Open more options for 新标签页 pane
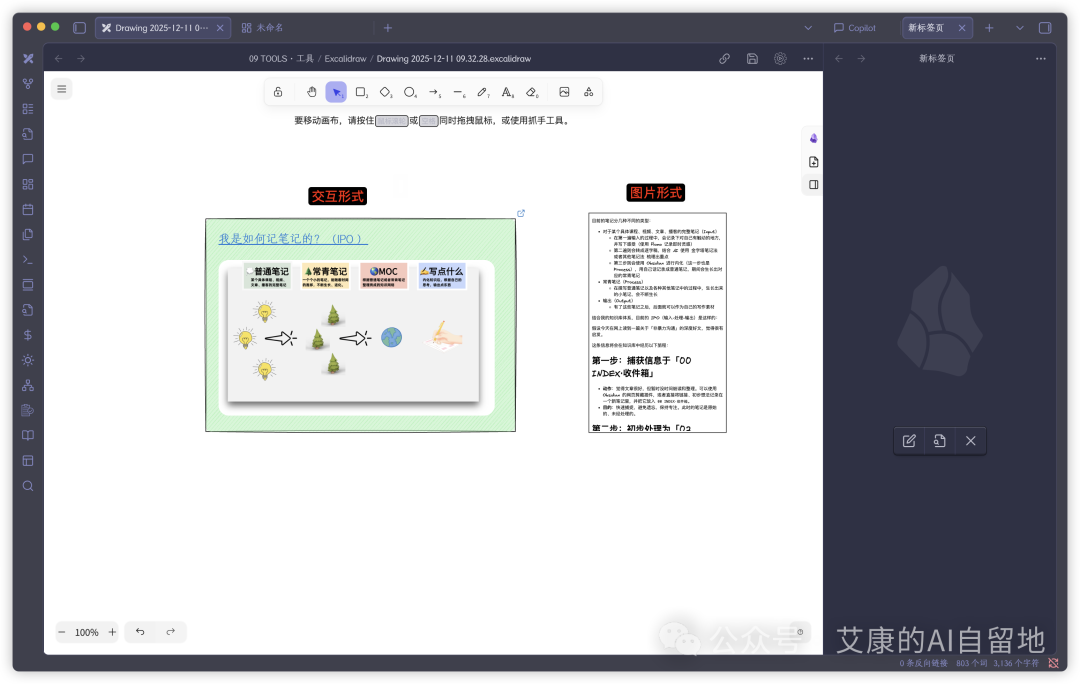Screen dimensions: 1080x684 pos(1041,59)
